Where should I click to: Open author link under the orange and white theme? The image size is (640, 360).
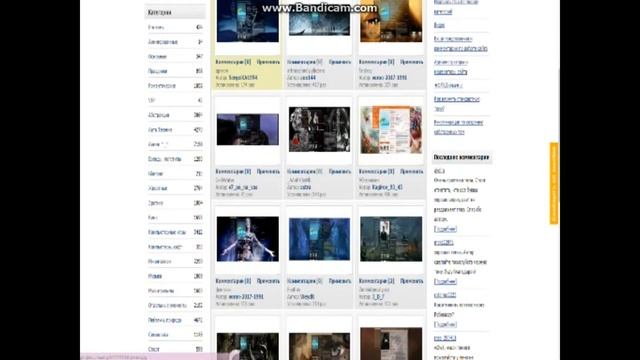pos(387,187)
